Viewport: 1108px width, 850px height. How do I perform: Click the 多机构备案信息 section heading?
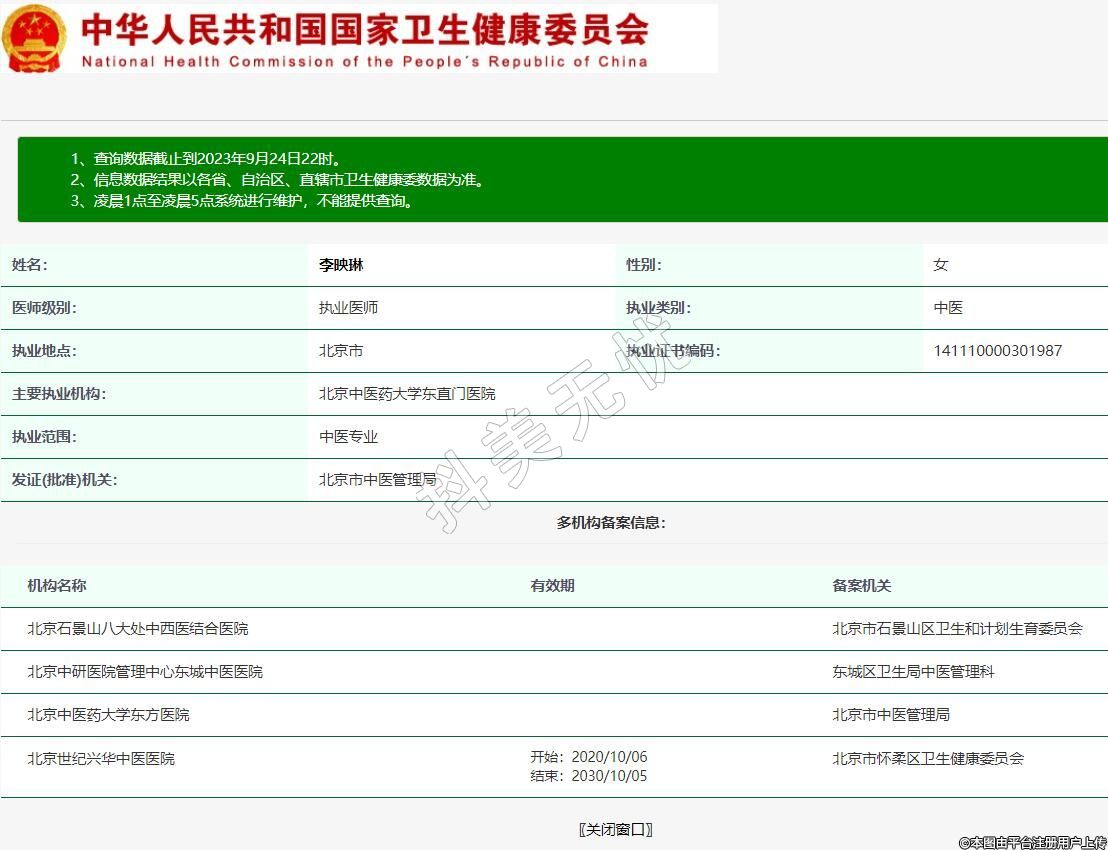[611, 522]
